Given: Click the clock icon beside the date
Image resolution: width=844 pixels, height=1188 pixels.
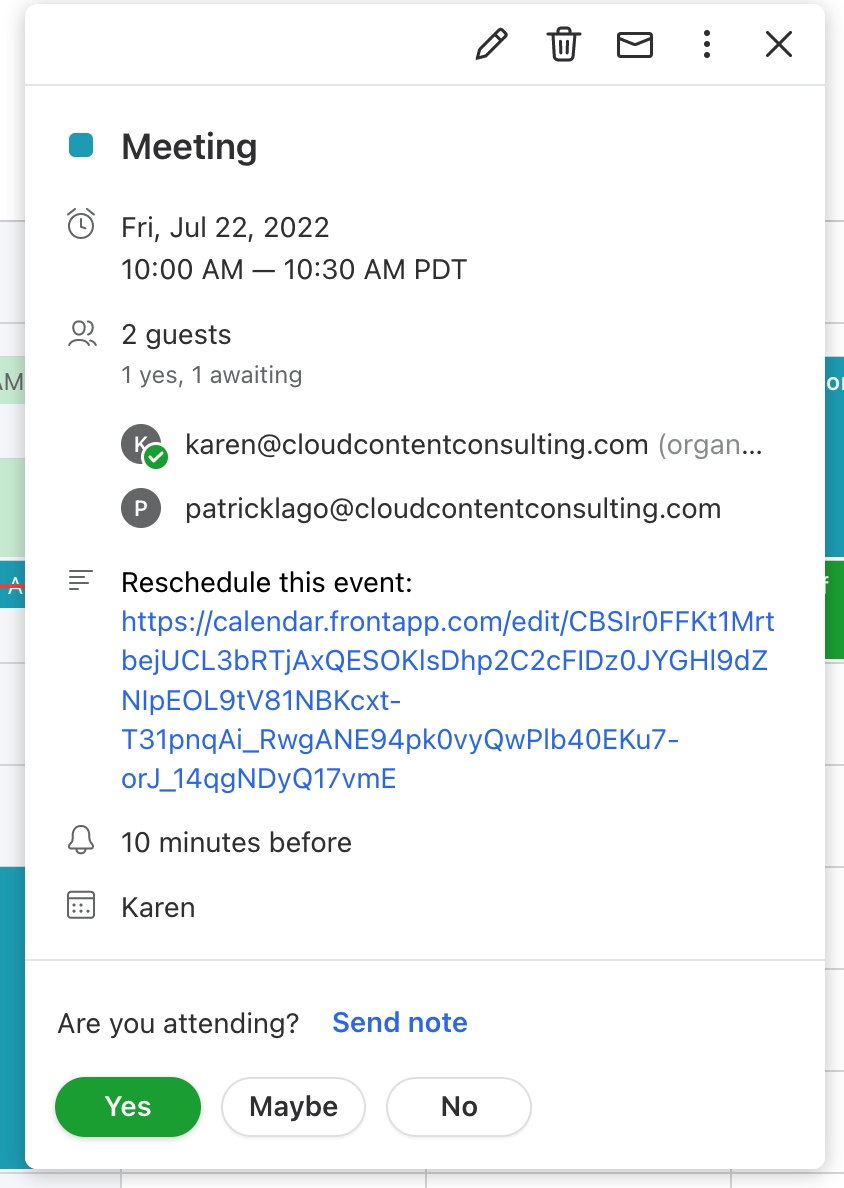Looking at the screenshot, I should point(81,224).
